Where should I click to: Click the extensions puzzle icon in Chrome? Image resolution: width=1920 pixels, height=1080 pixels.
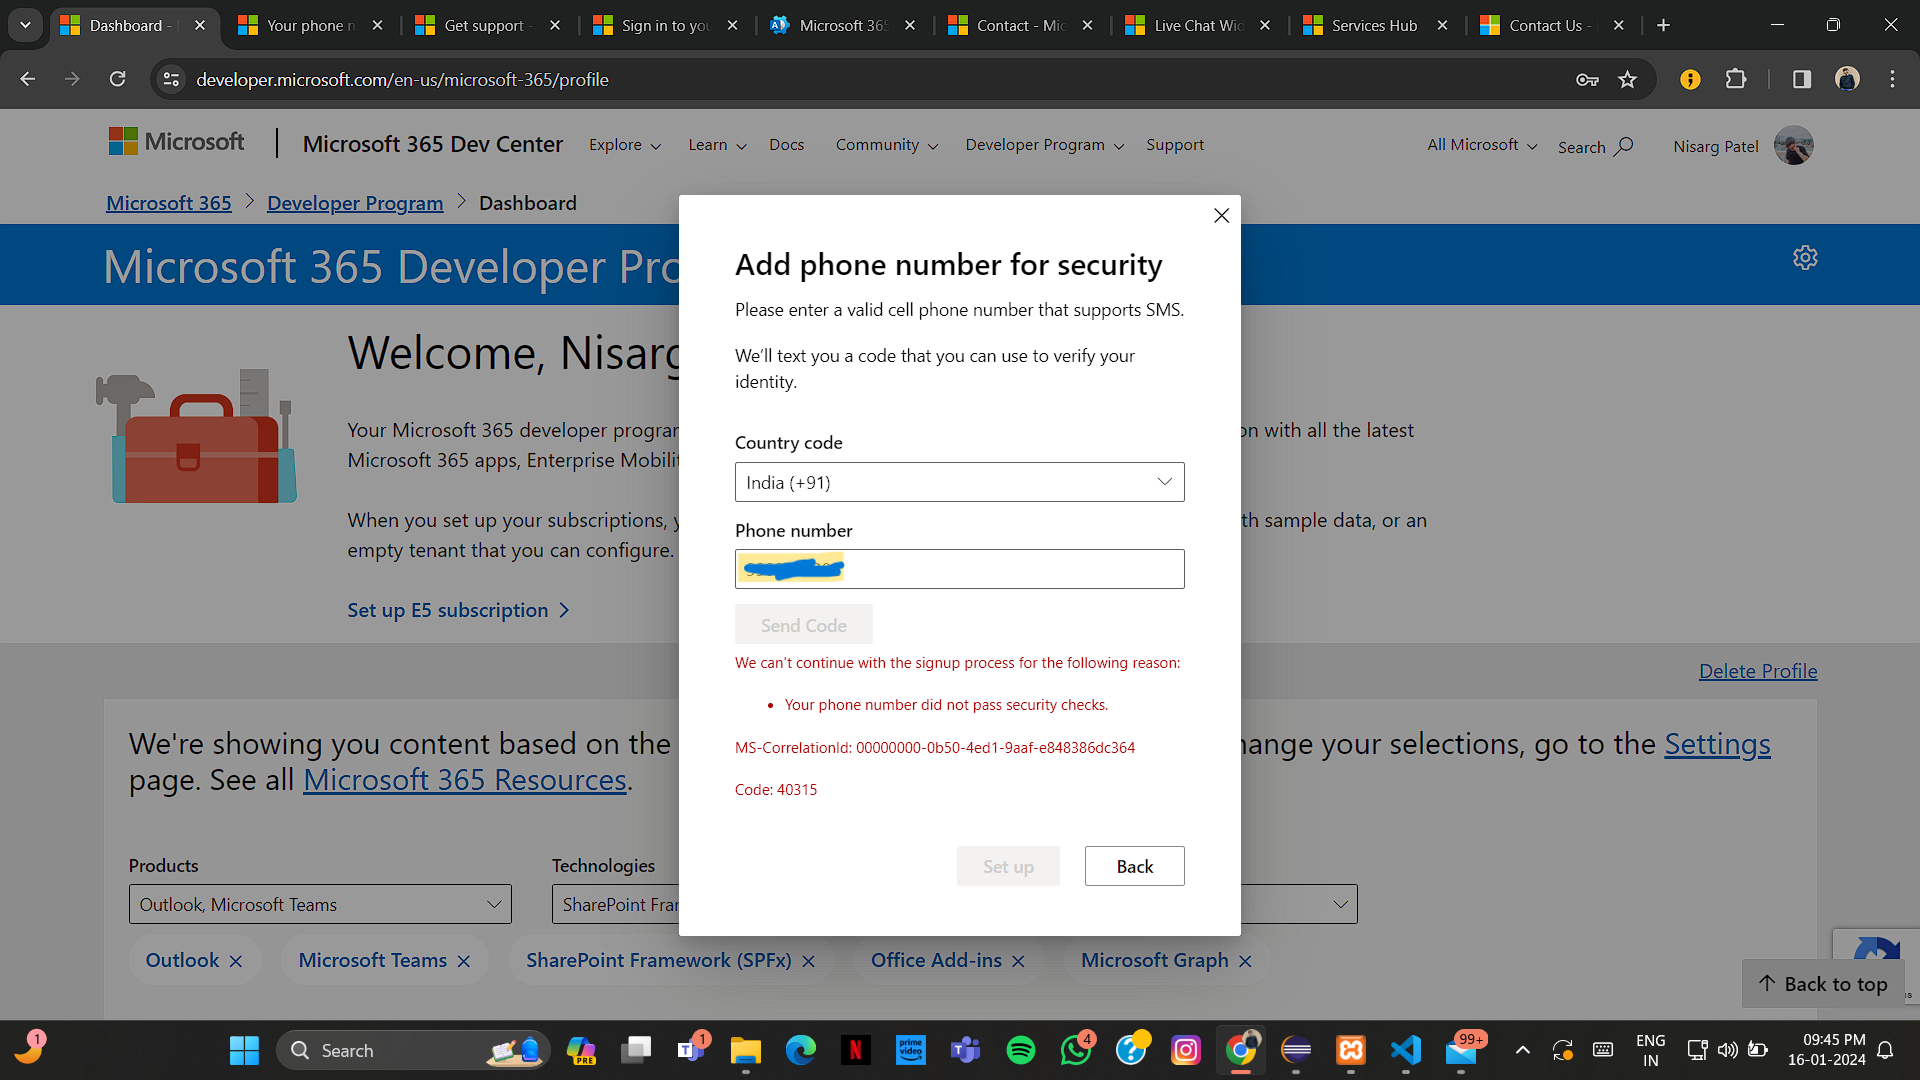click(1737, 79)
